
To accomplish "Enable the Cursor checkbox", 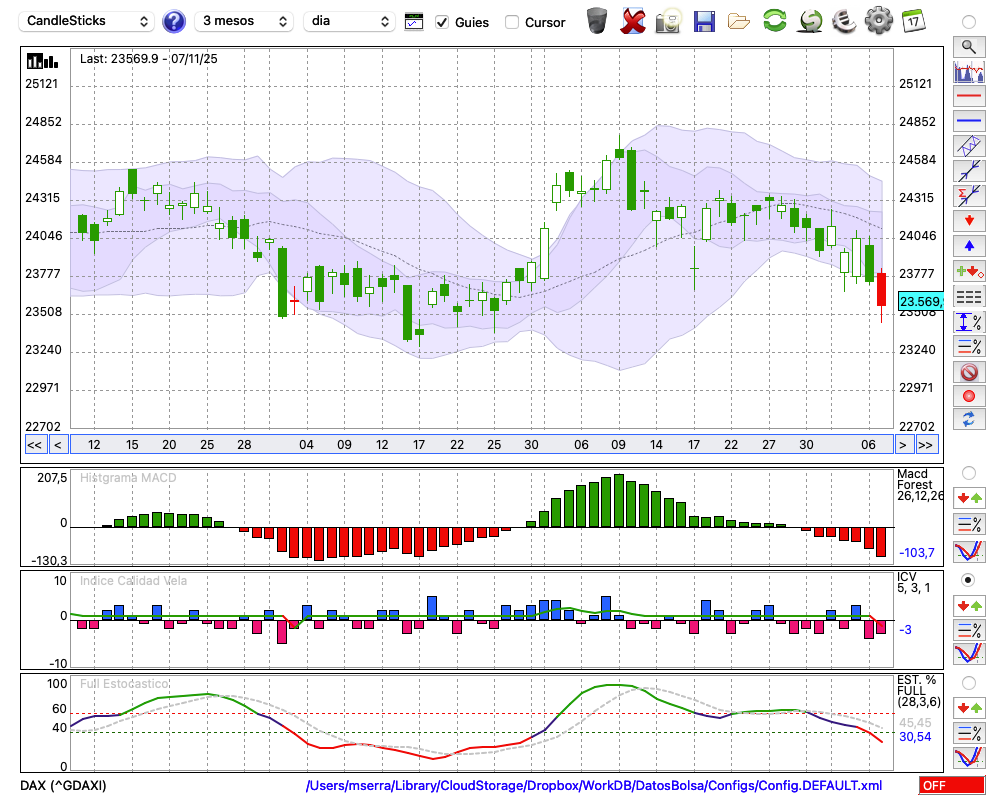I will click(x=512, y=22).
